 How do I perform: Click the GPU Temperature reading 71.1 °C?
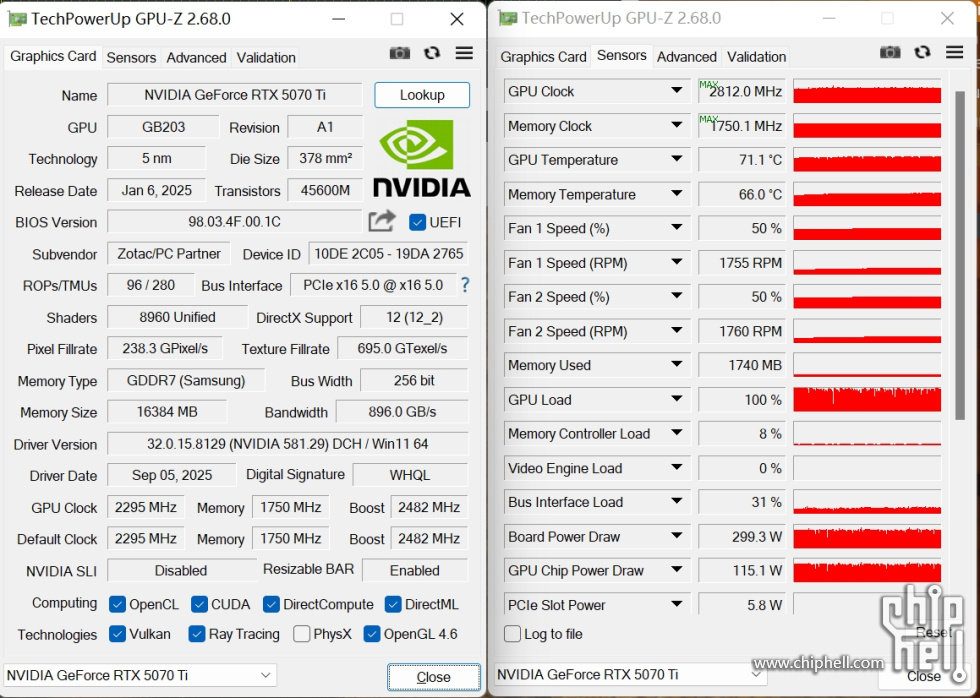[742, 160]
